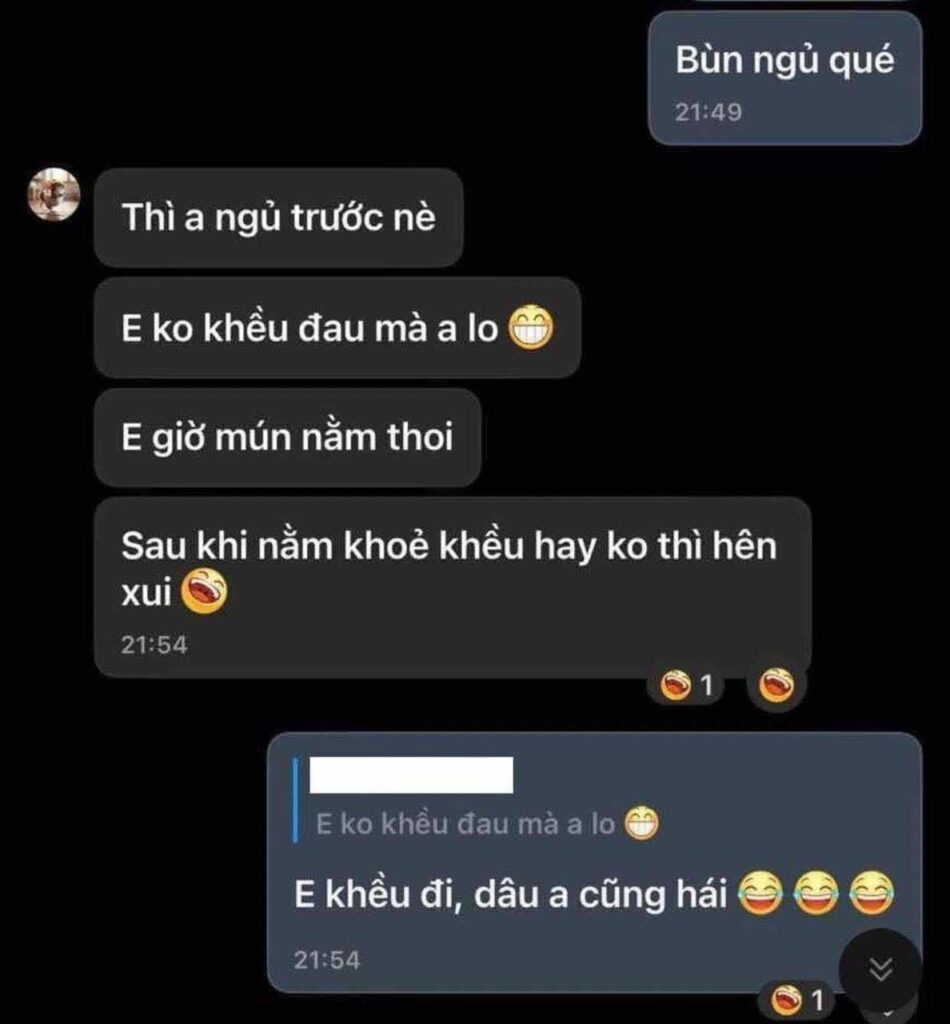Viewport: 950px width, 1024px height.
Task: Select the 'E giờ mún nằm thoi' bubble
Action: pos(288,438)
